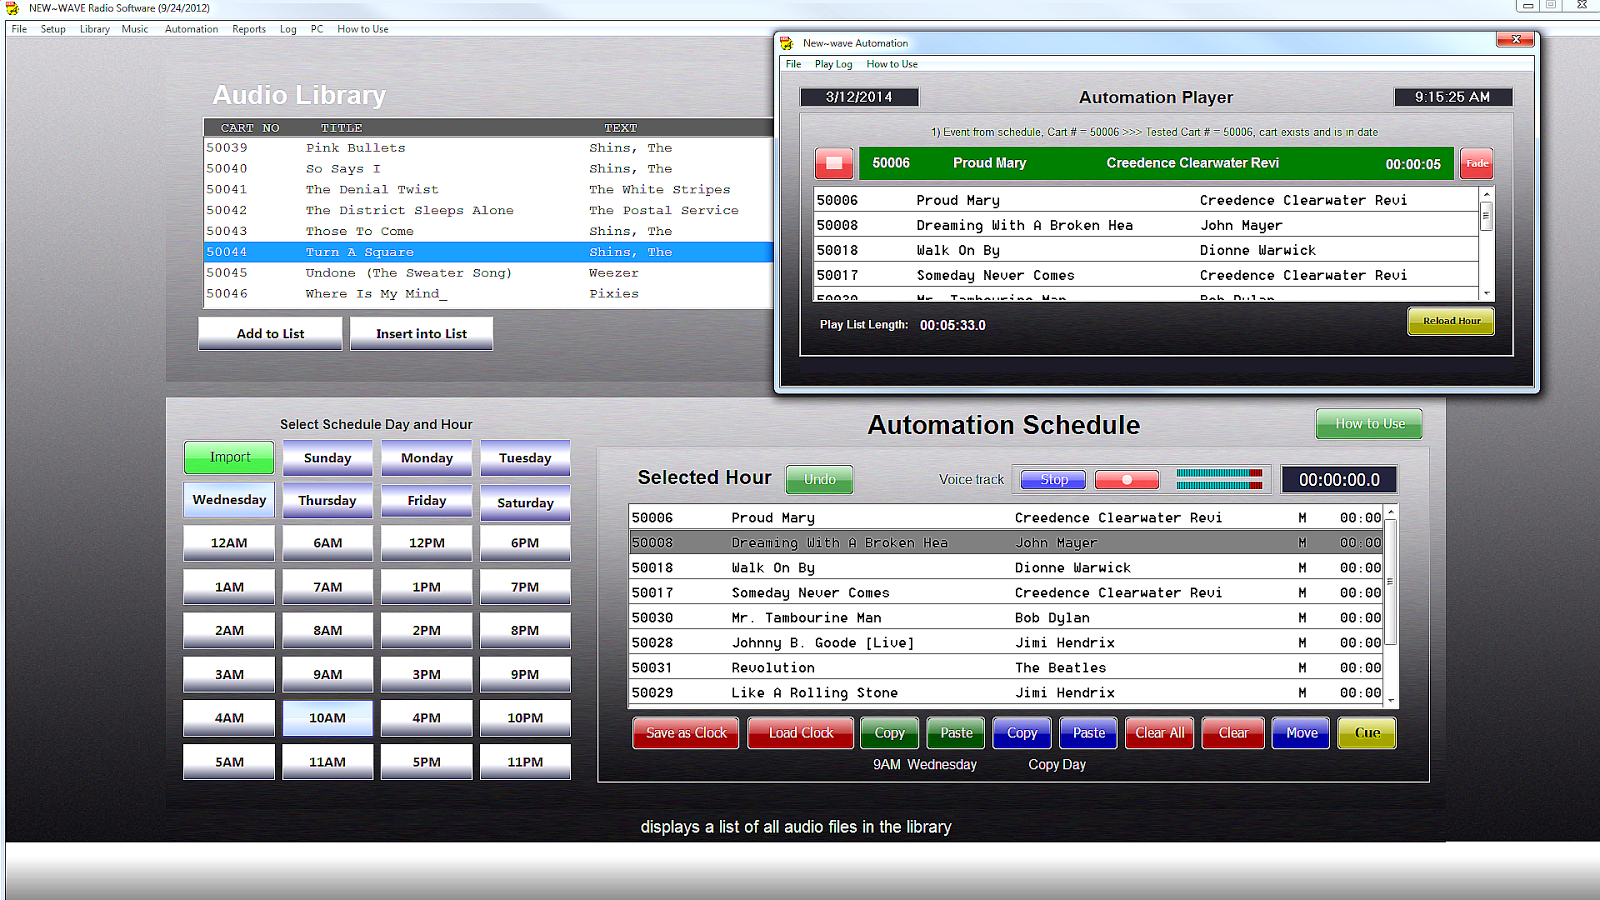
Task: Click the red voice track record button
Action: (x=1127, y=480)
